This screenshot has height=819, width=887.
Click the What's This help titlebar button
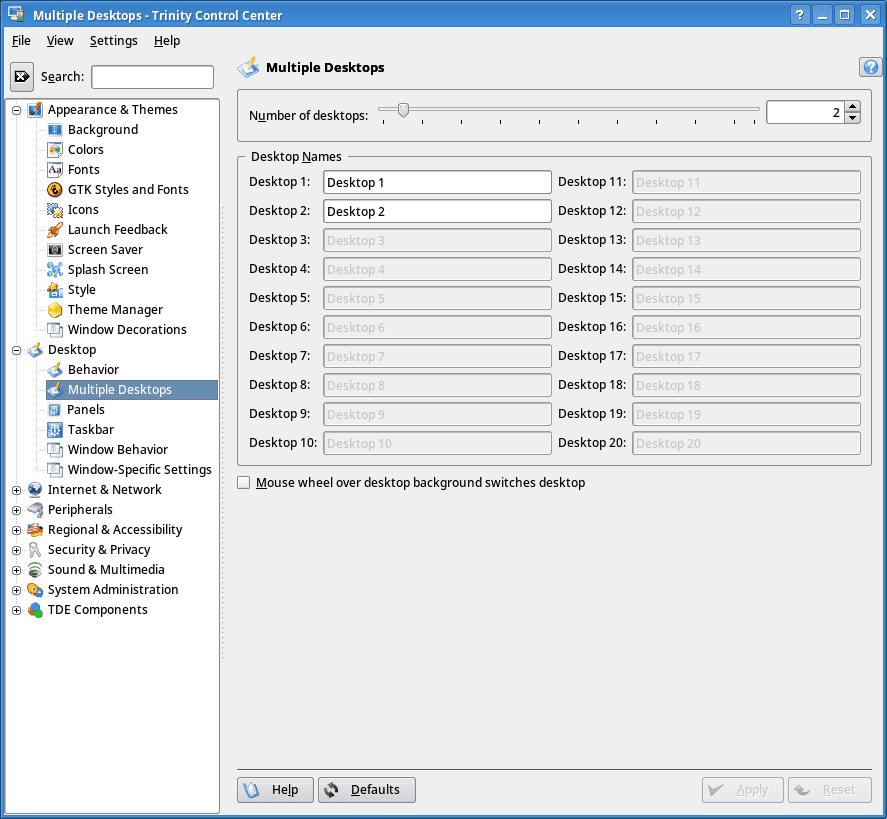click(x=799, y=15)
